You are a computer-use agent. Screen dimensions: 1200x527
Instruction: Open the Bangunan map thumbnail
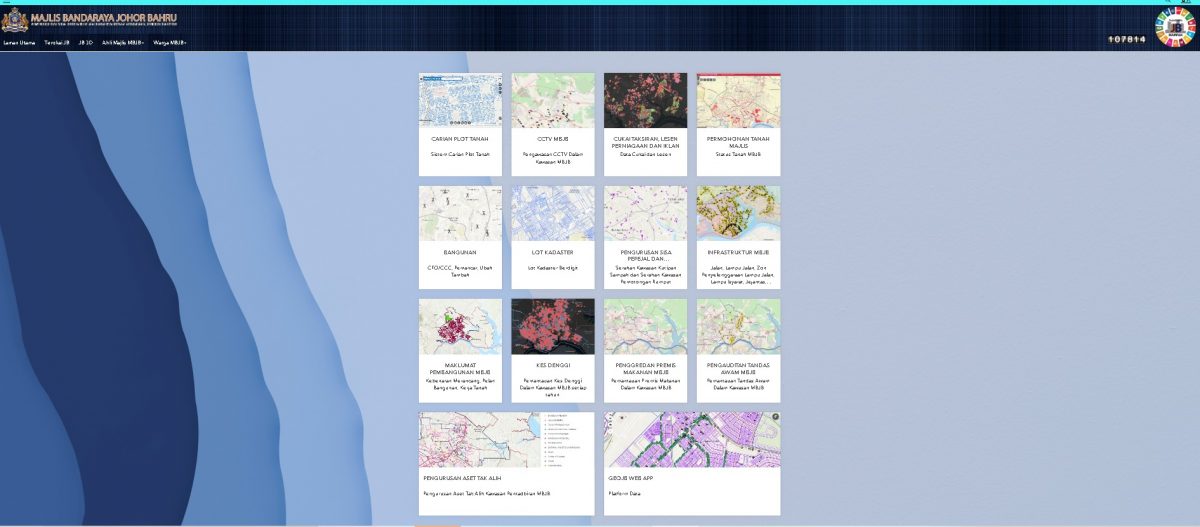[460, 214]
